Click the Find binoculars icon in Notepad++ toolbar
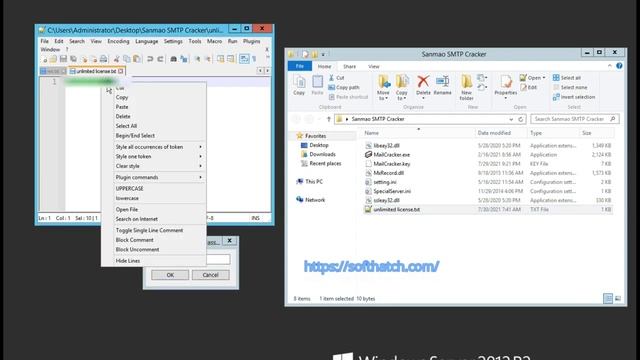Image resolution: width=640 pixels, height=360 pixels. pyautogui.click(x=173, y=59)
